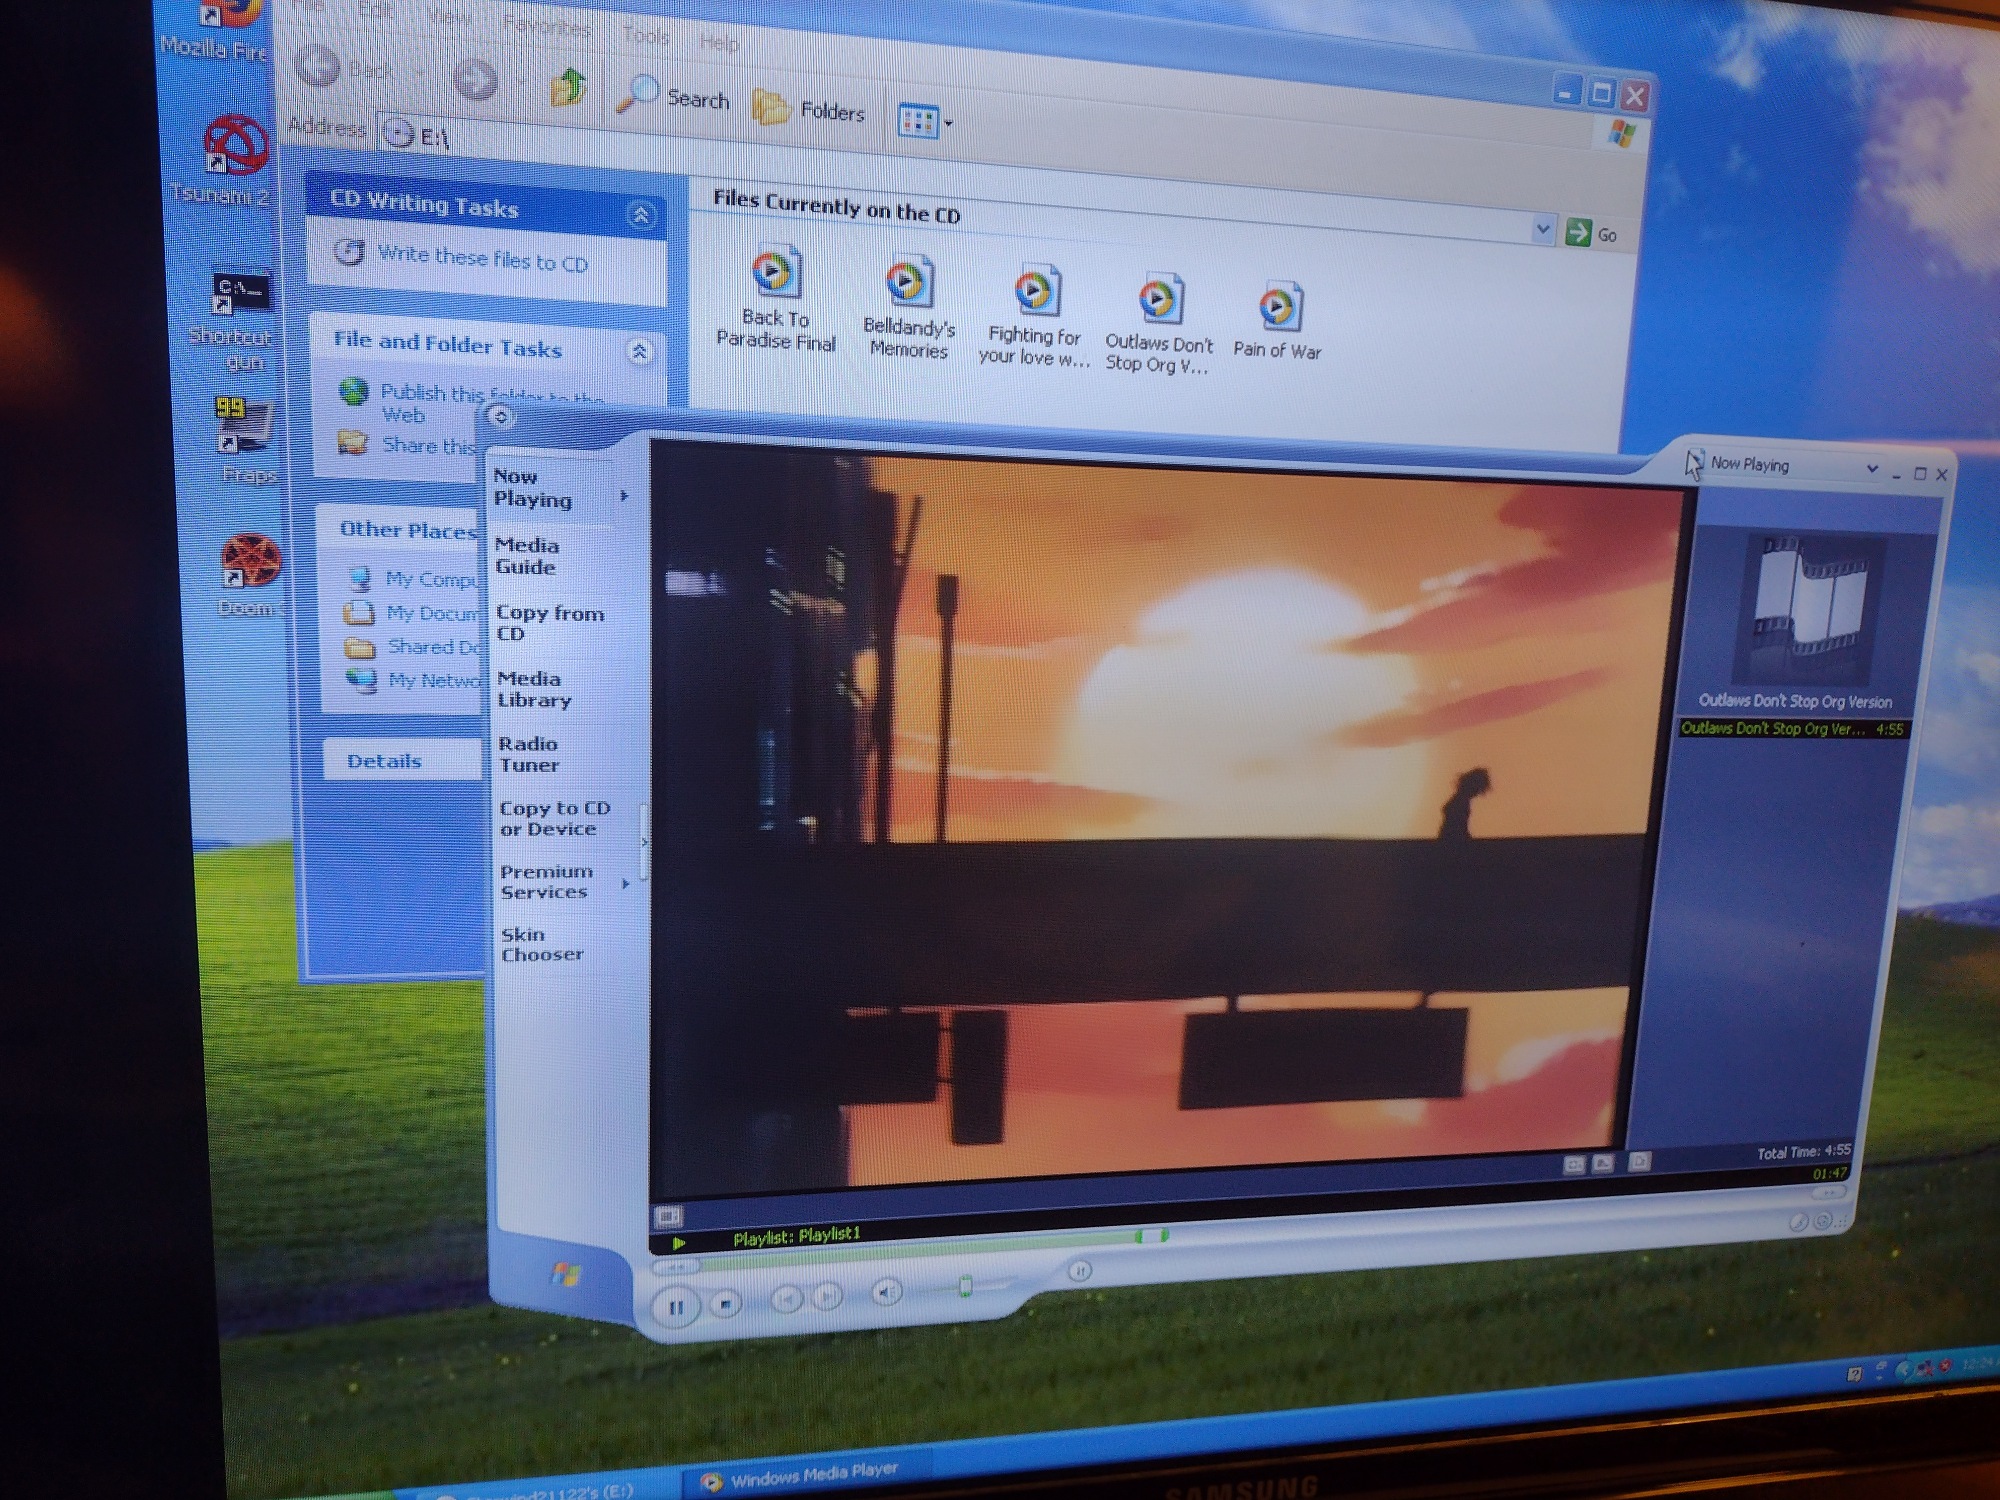The image size is (2000, 1500).
Task: Adjust the volume slider handle
Action: tap(965, 1286)
